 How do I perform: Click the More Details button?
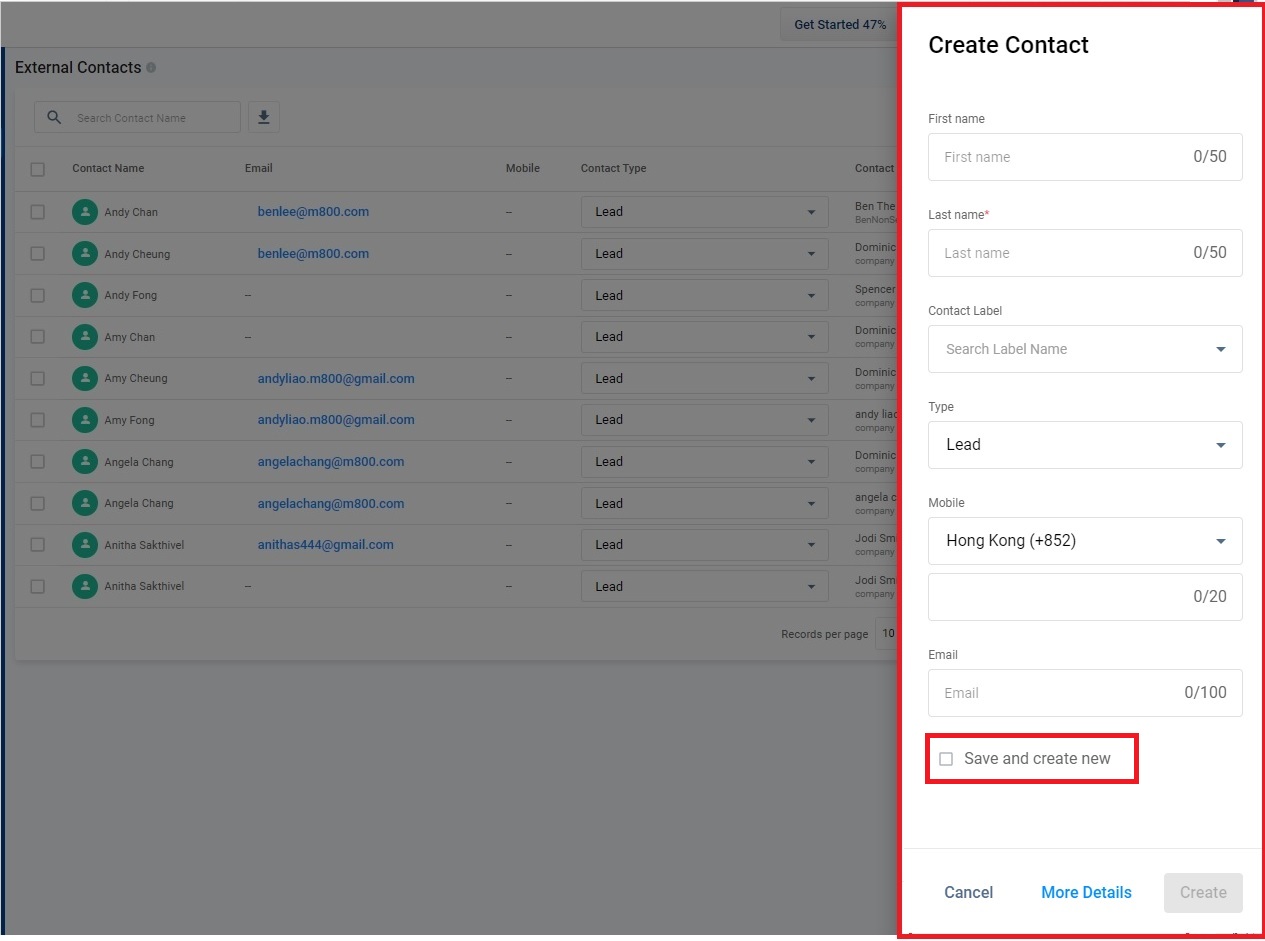[1086, 892]
